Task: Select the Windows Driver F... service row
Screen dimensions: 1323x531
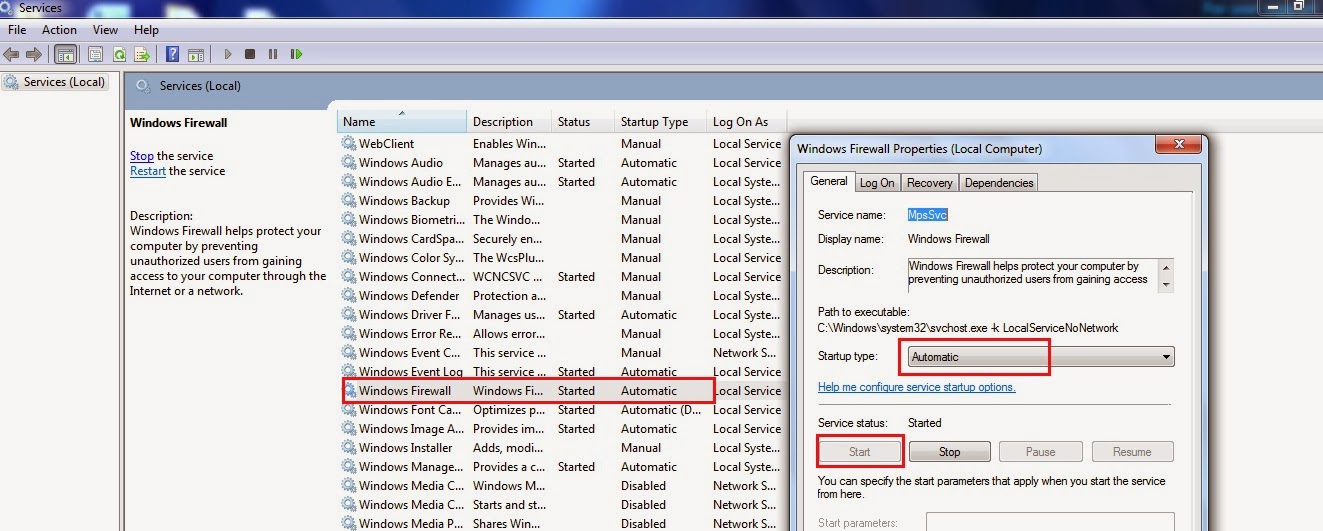Action: pyautogui.click(x=562, y=315)
